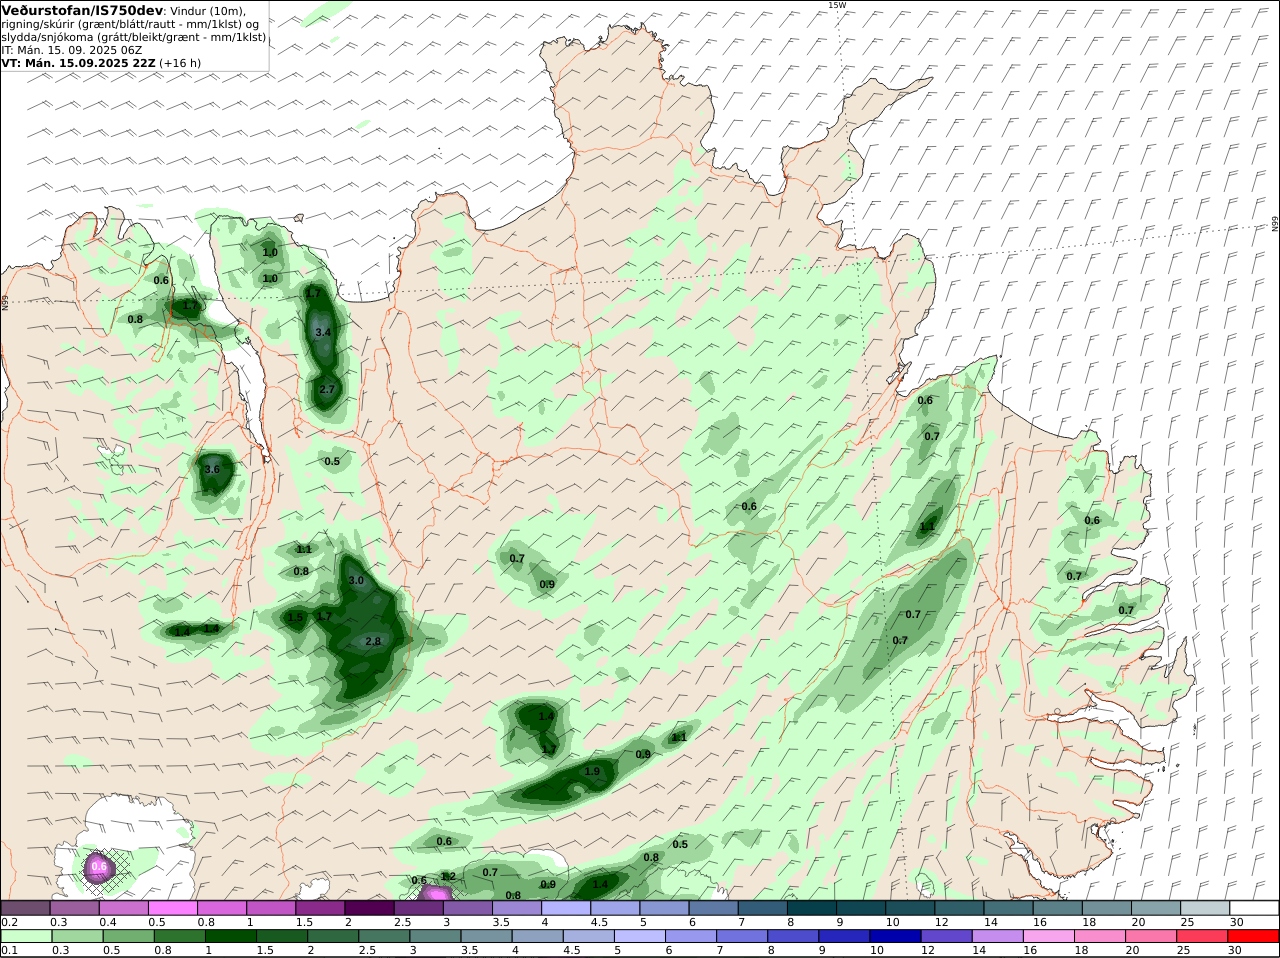Click the 3.6 precipitation value on the map
Viewport: 1280px width, 958px height.
coord(212,469)
